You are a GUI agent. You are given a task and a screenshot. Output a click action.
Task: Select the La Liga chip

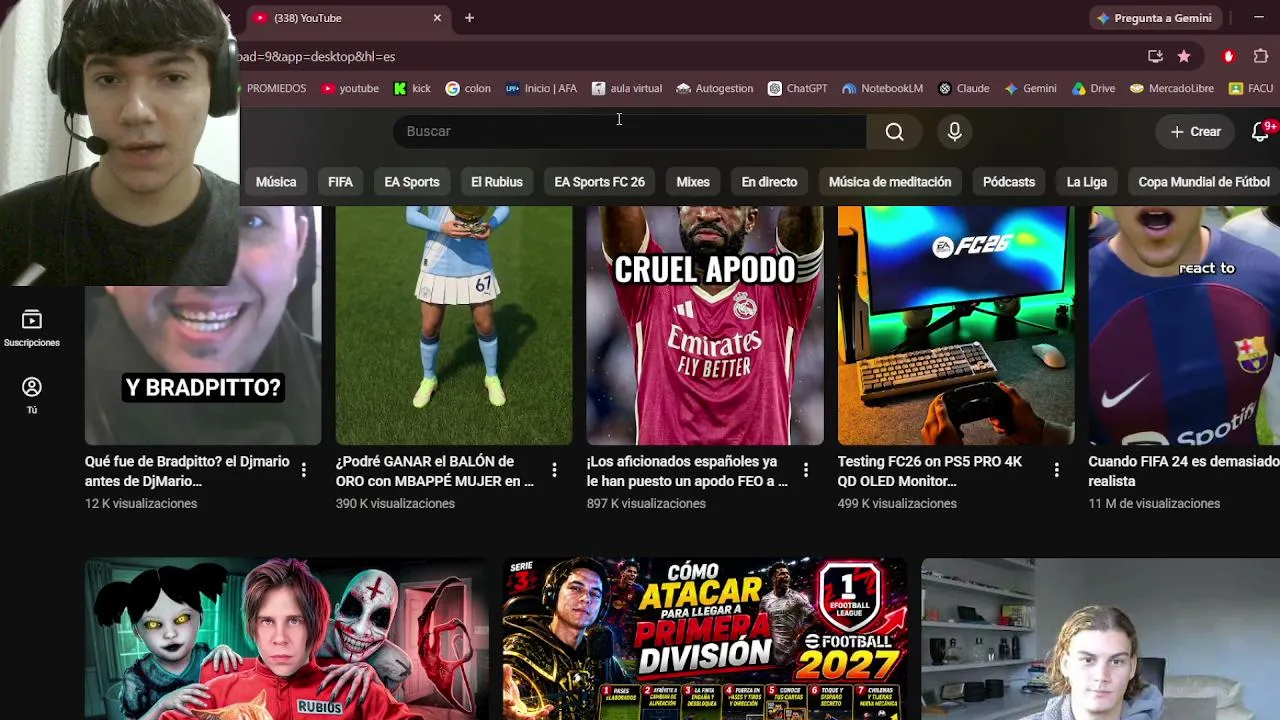point(1087,182)
